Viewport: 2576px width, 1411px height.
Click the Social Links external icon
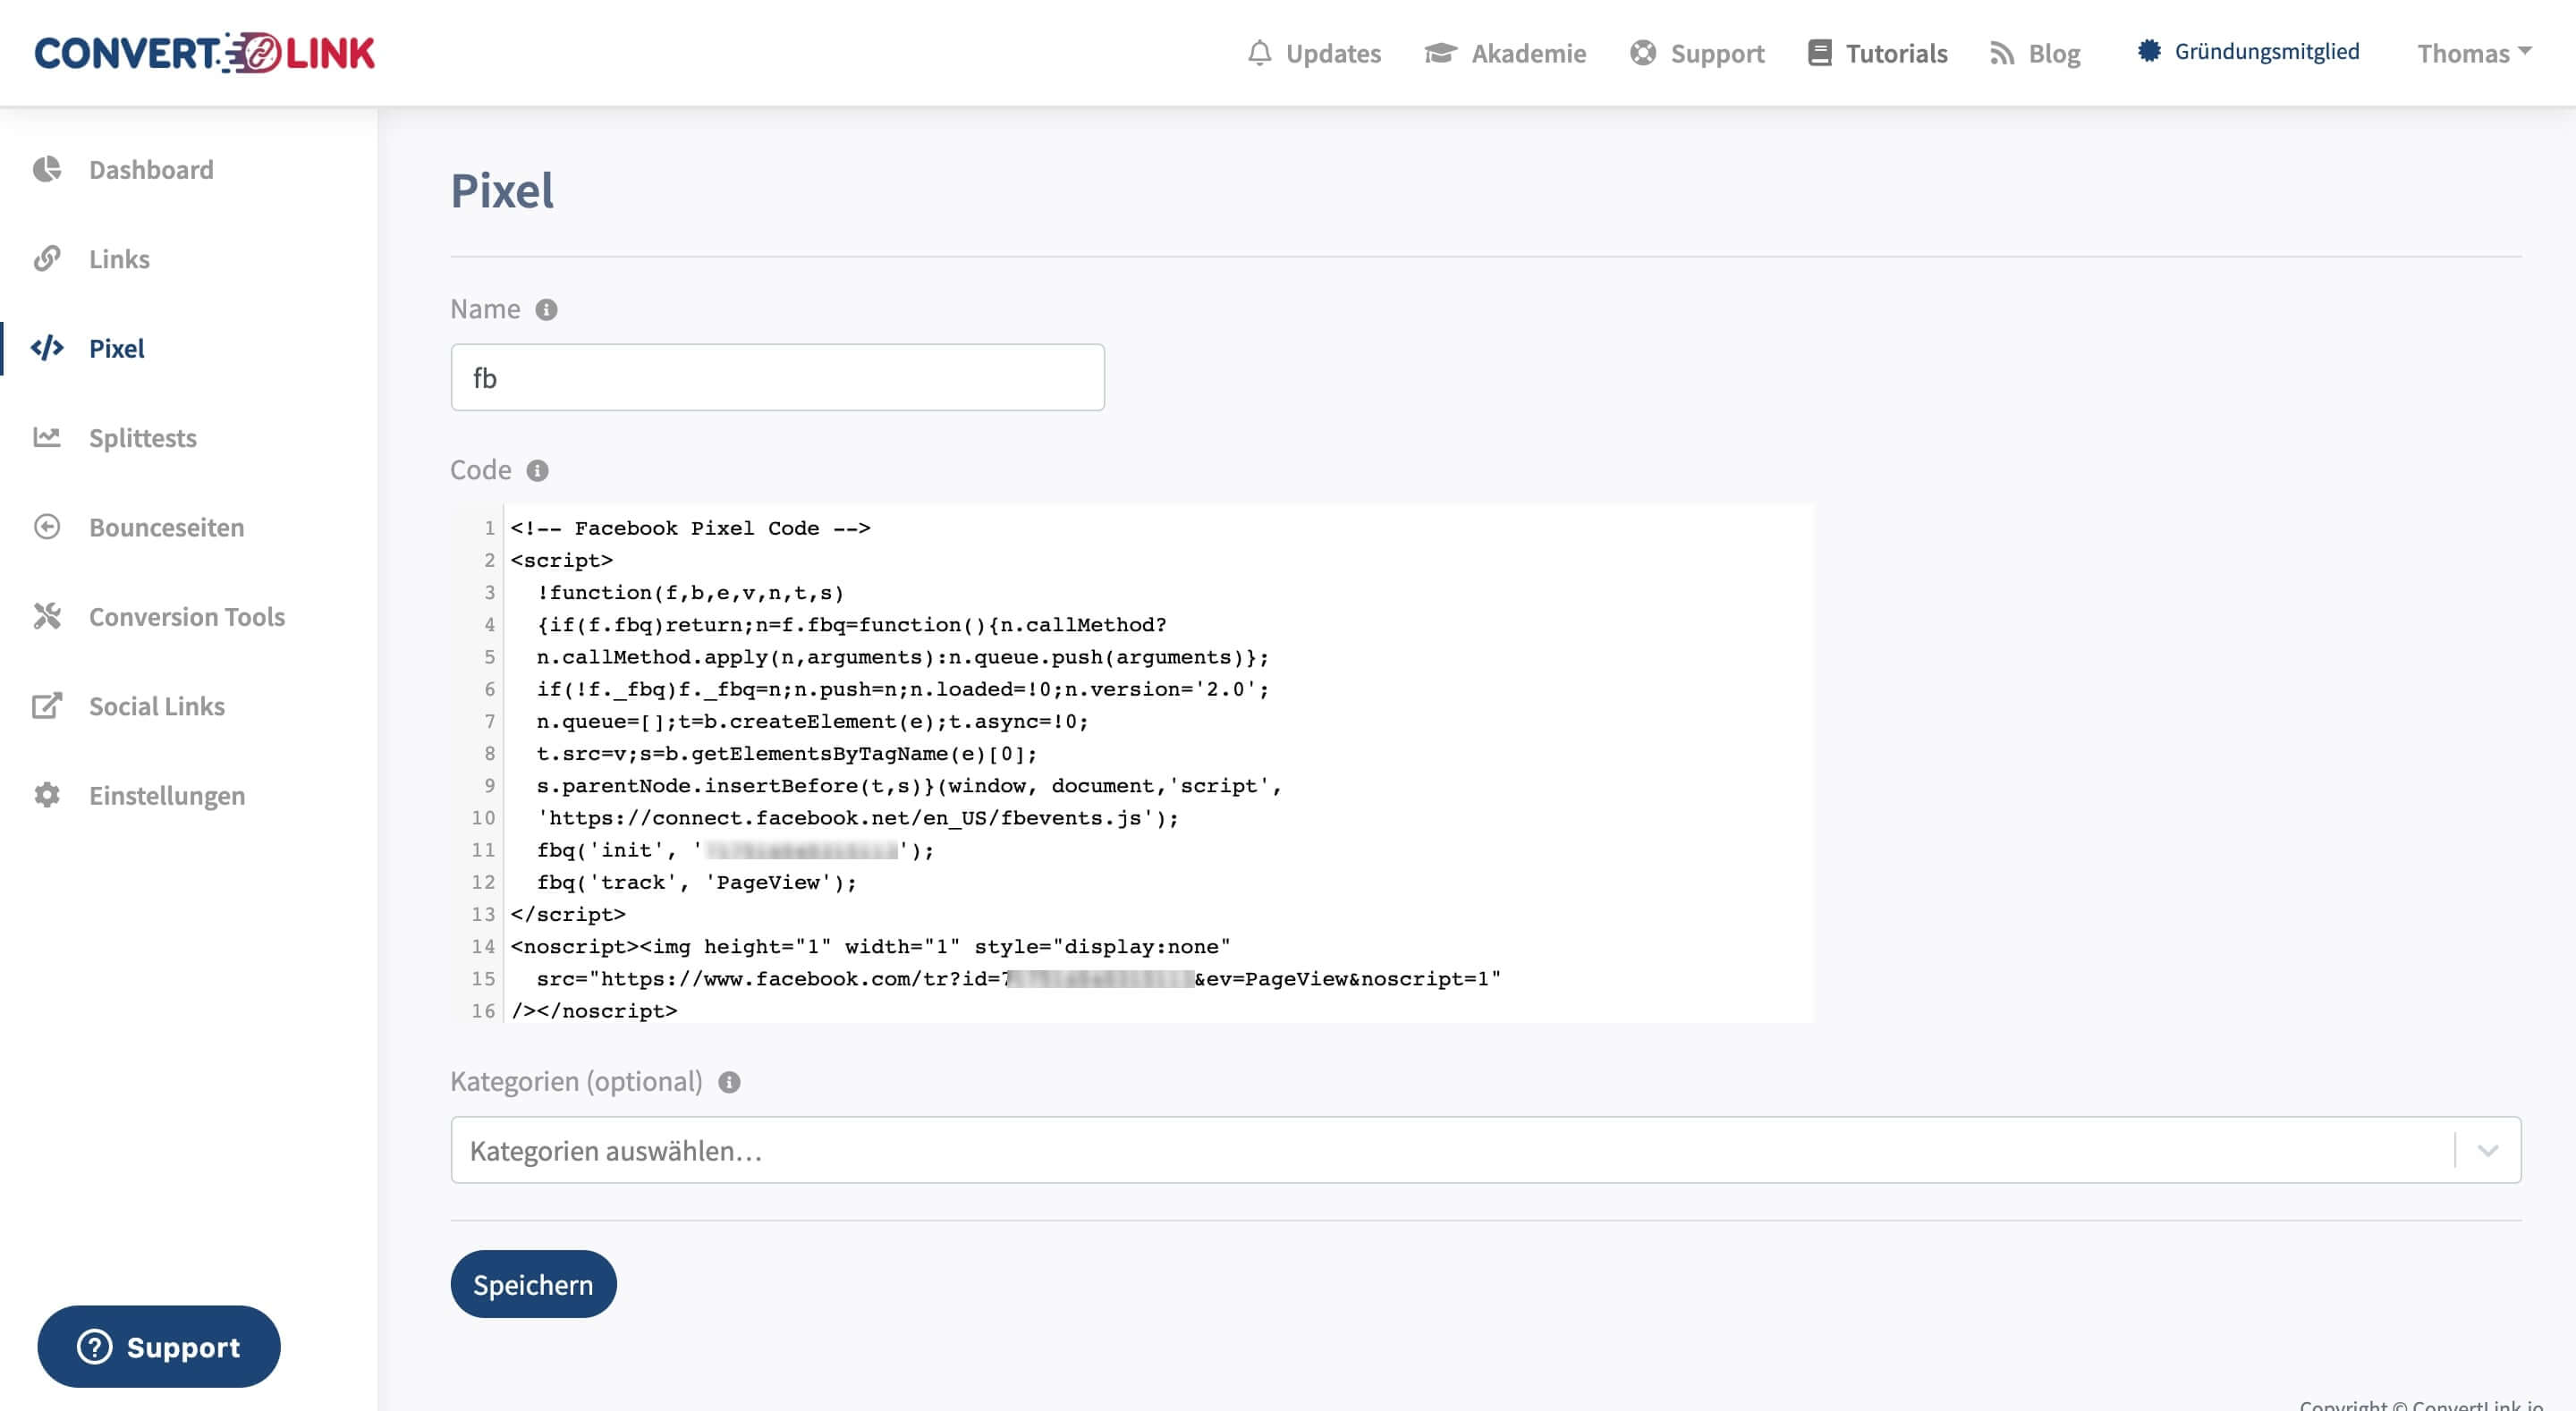(47, 706)
